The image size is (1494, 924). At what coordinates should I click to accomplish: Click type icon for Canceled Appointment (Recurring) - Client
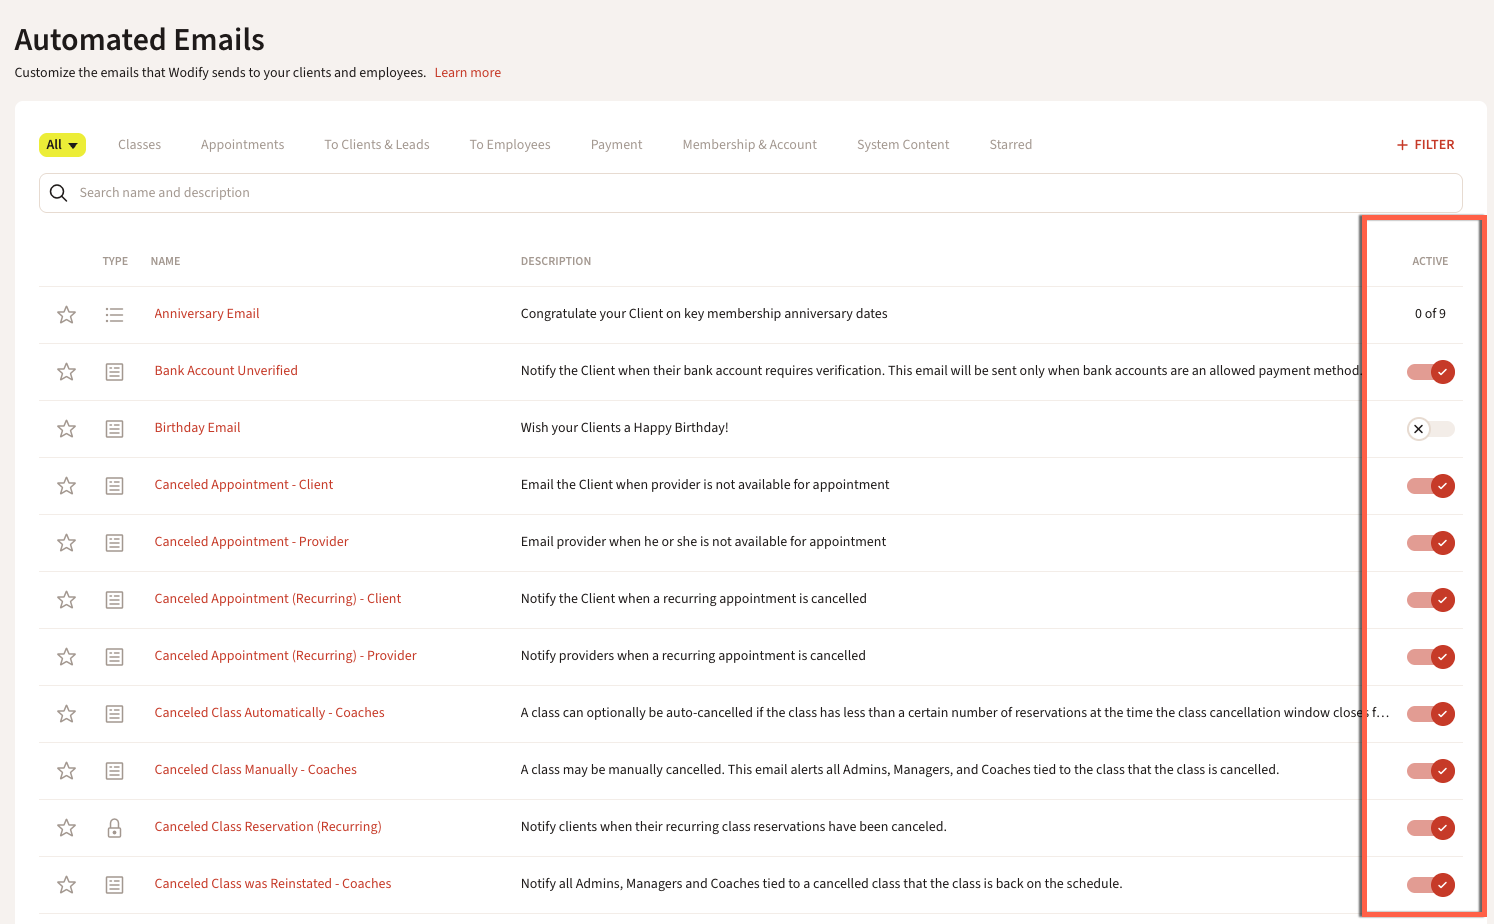[x=114, y=600]
